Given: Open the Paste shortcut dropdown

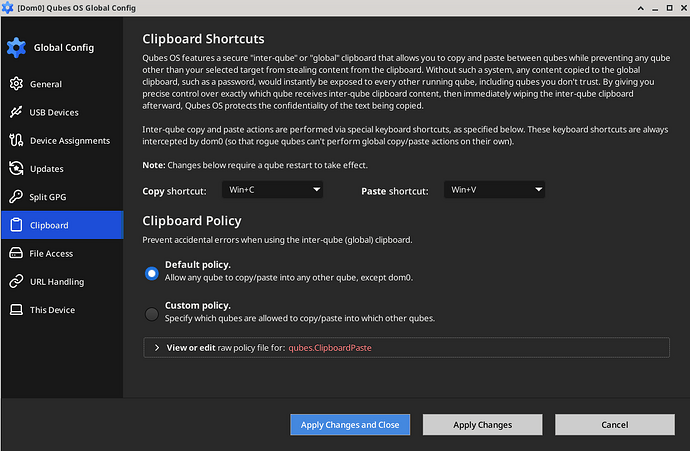Looking at the screenshot, I should [494, 190].
